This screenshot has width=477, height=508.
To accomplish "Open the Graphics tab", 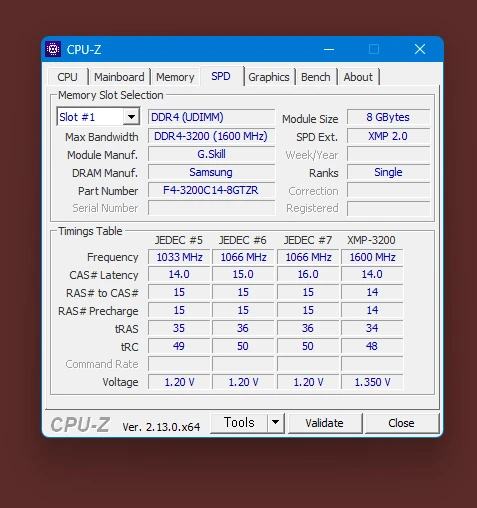I will (269, 77).
